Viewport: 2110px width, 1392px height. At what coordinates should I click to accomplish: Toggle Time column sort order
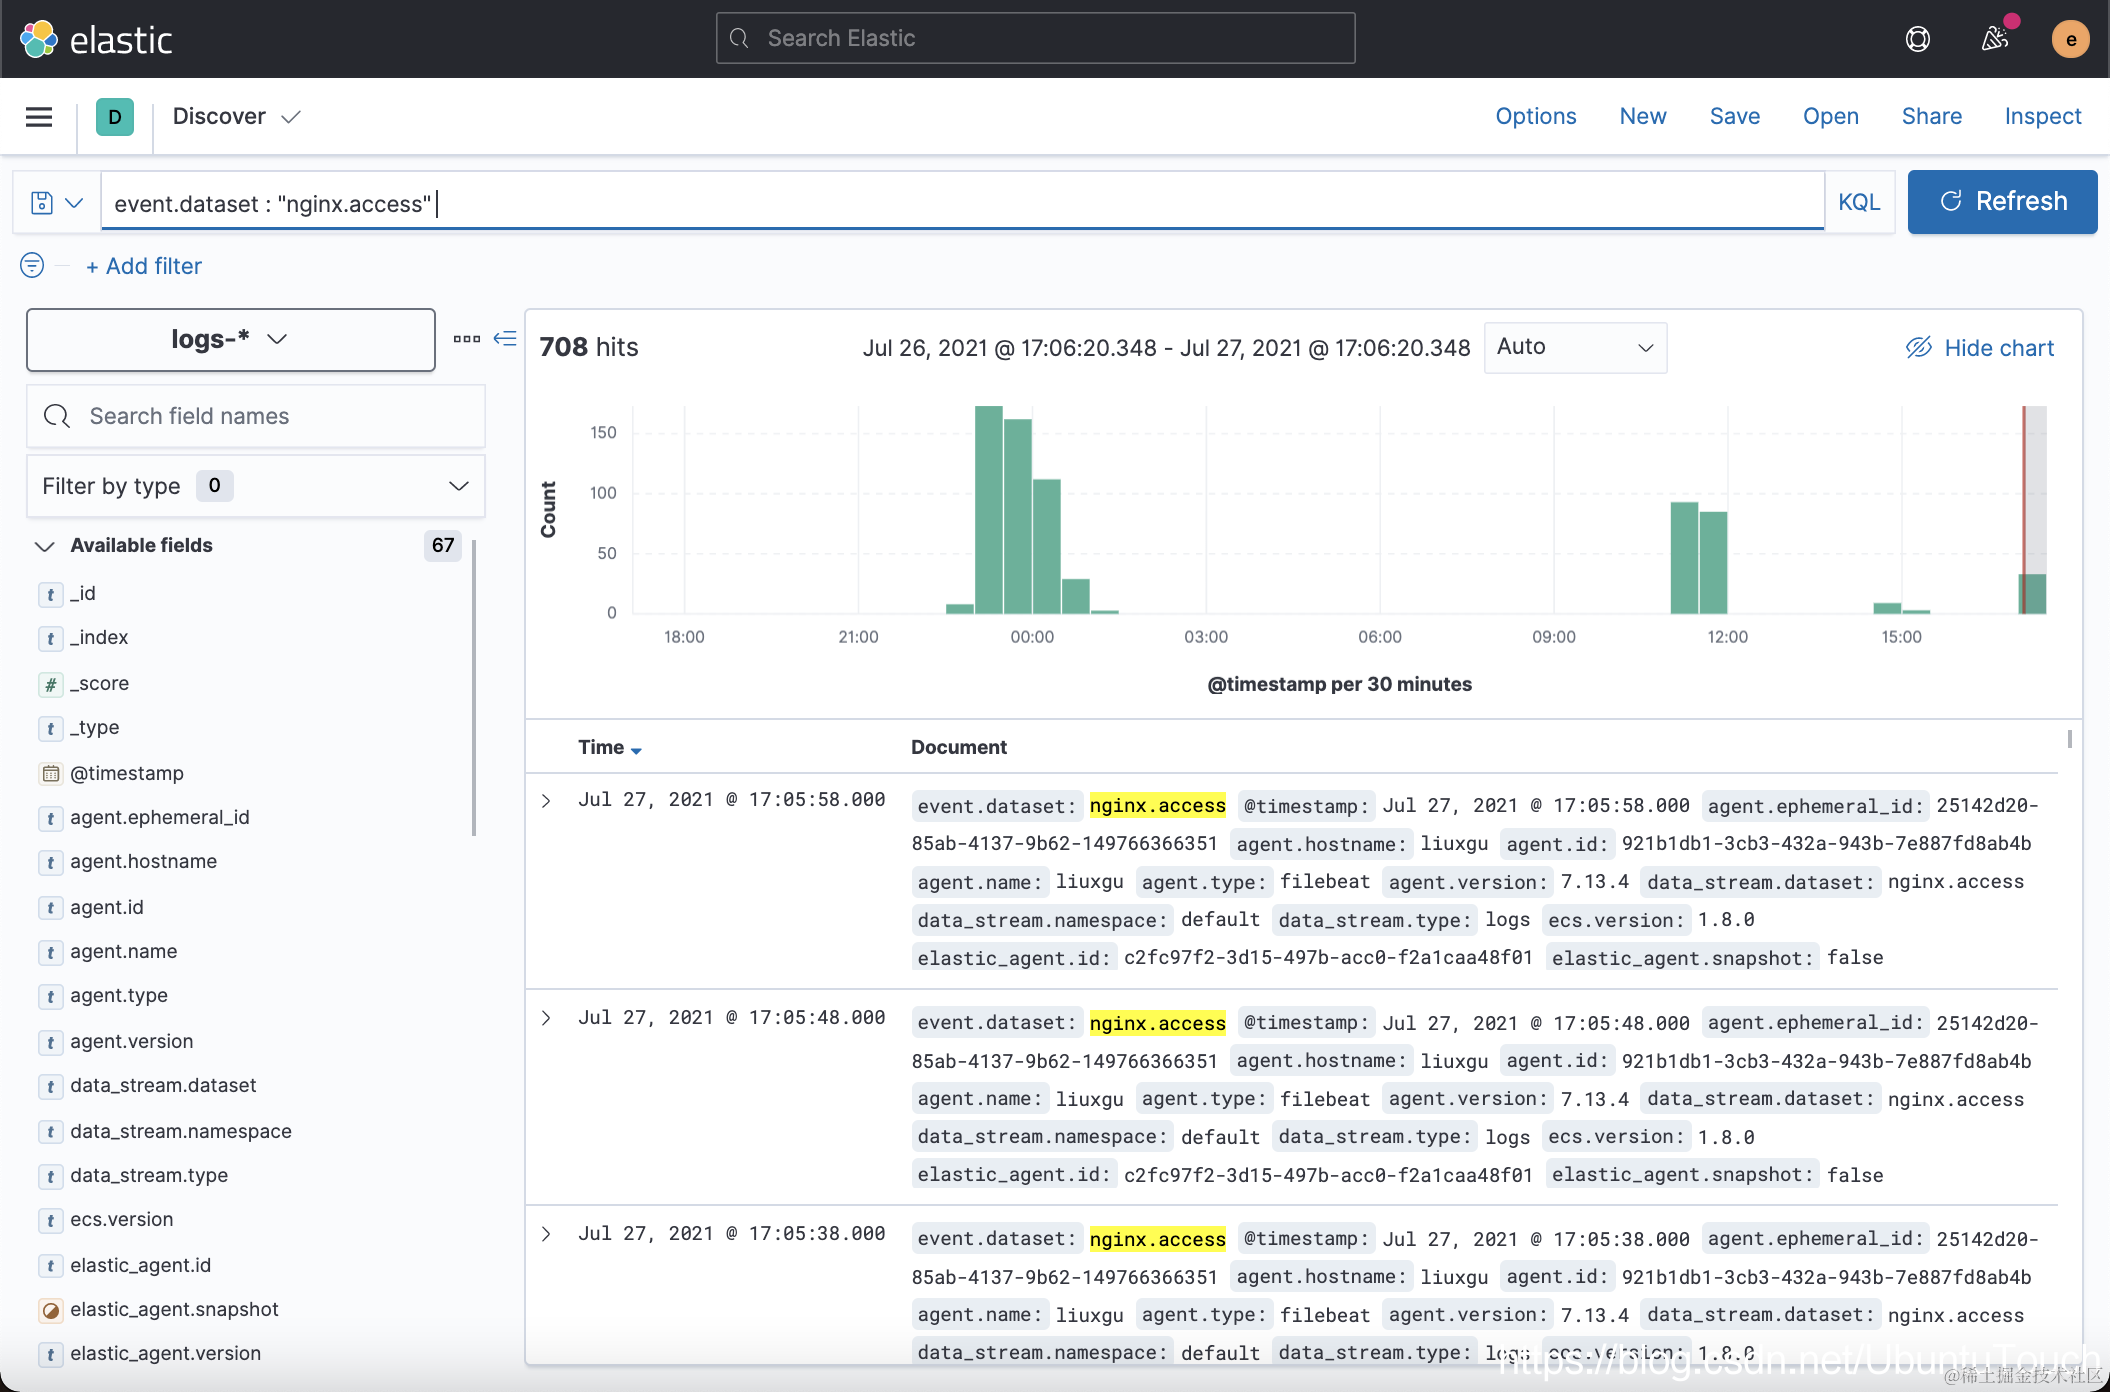click(609, 748)
